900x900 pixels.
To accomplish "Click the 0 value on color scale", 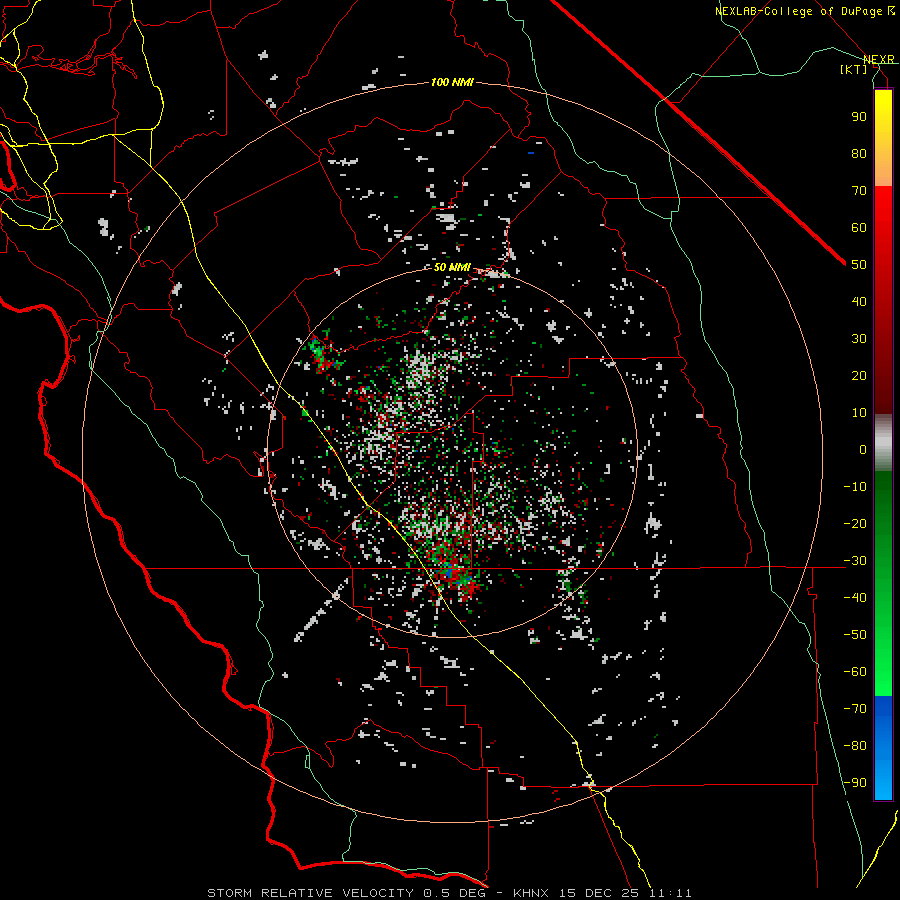I will (x=863, y=449).
